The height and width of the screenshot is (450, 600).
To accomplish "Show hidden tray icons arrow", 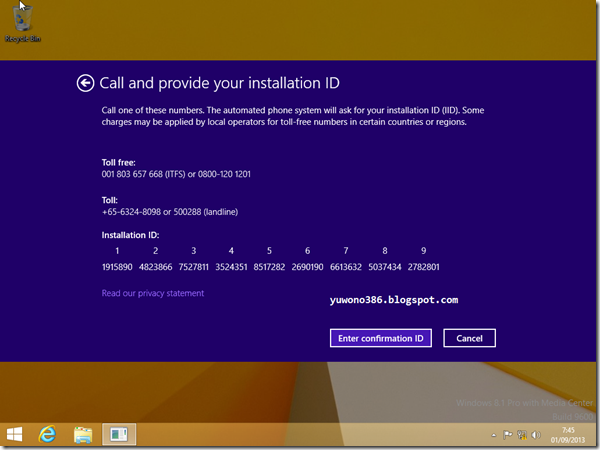I will tap(494, 435).
